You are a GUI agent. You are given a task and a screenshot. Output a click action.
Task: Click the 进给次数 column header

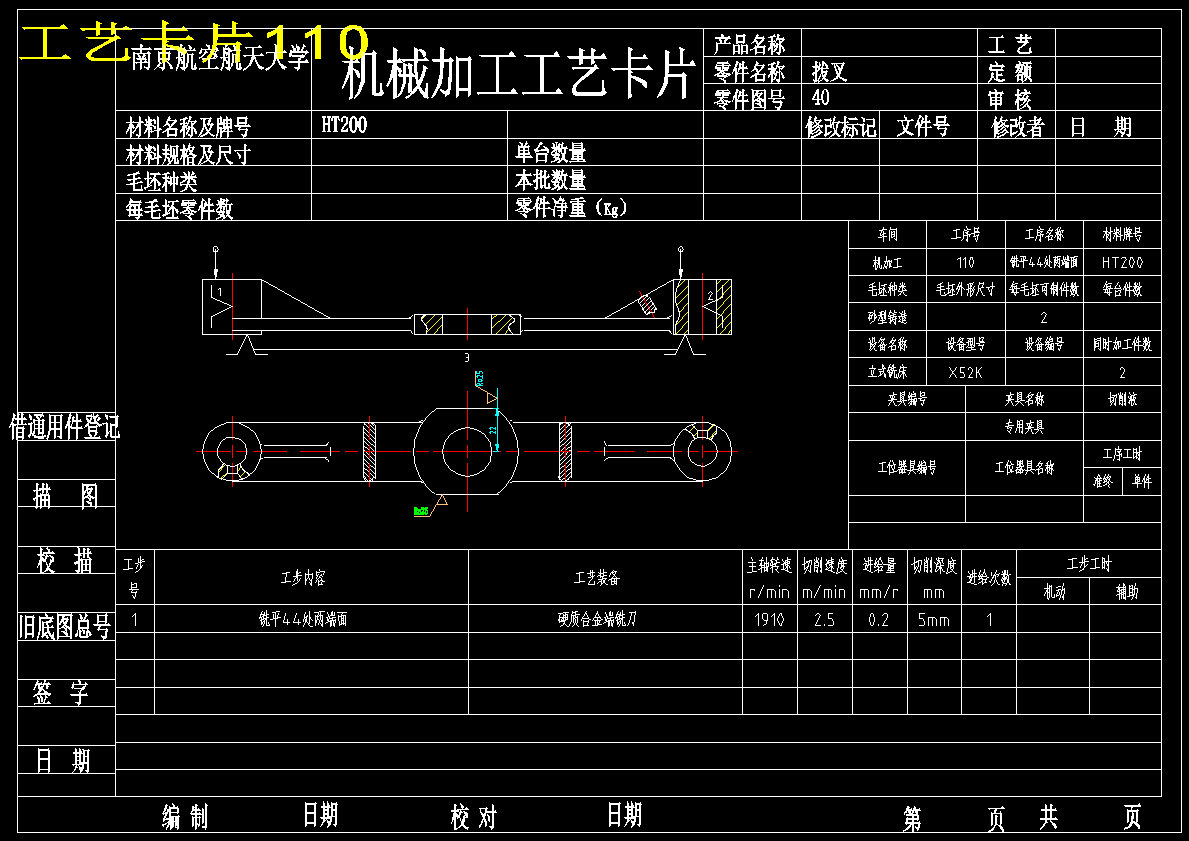989,578
